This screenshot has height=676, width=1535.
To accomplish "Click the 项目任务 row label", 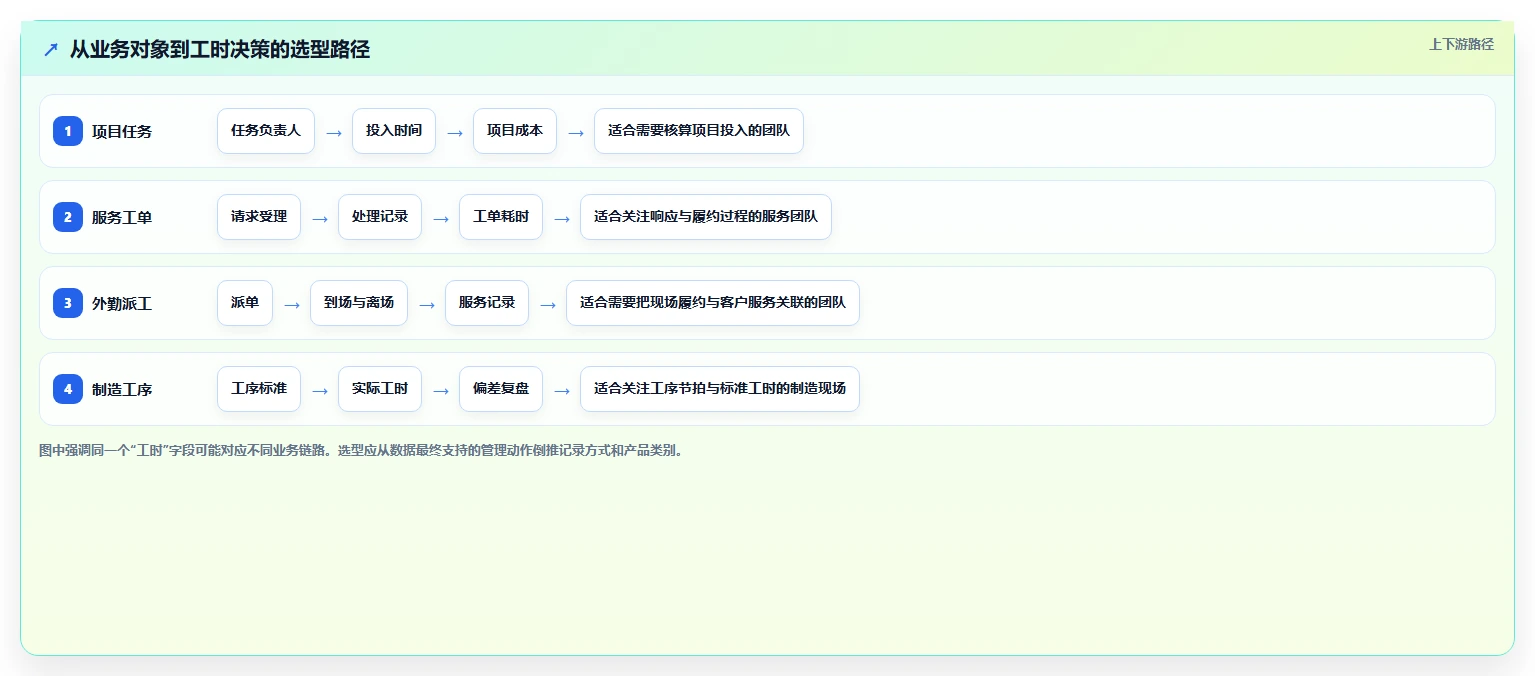I will coord(122,131).
